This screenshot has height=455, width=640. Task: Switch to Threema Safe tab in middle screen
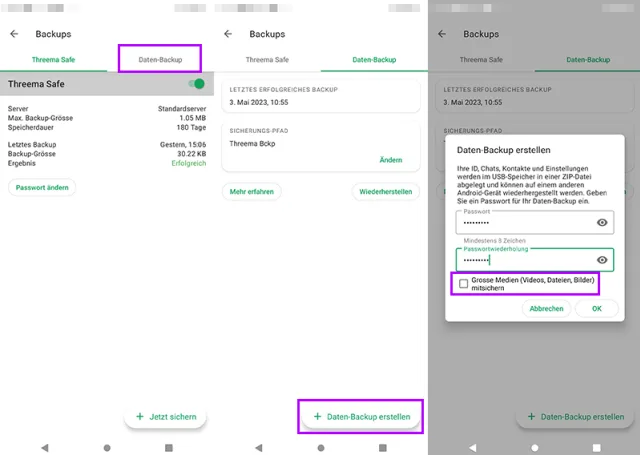click(x=267, y=60)
